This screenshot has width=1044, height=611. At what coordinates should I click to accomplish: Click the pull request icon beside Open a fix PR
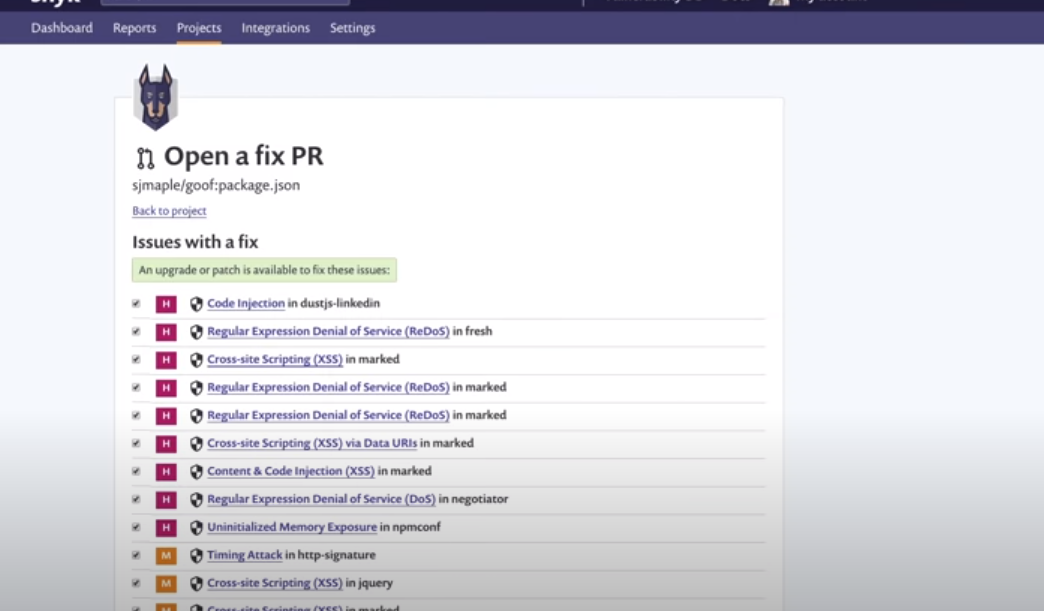[x=145, y=158]
